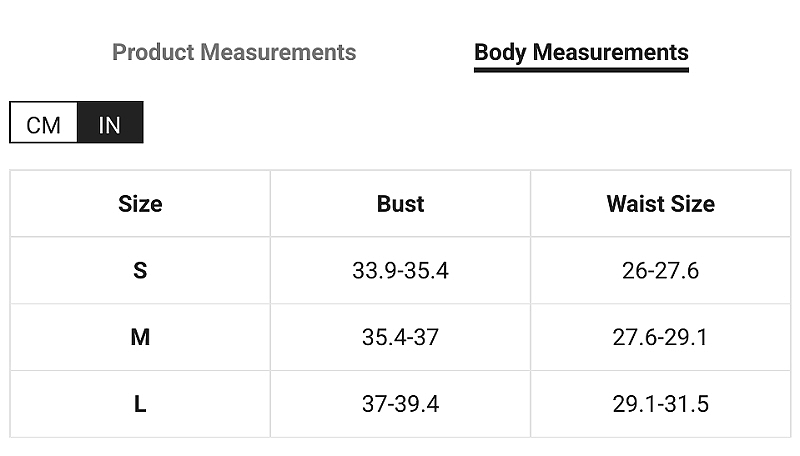Click the Size column header
The image size is (800, 456).
140,204
